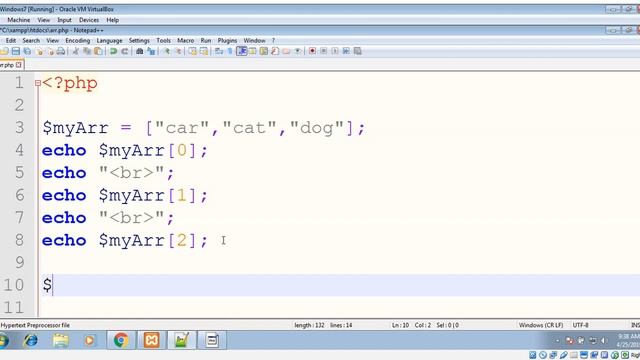Click line number 9 in the margin
The width and height of the screenshot is (640, 360).
(20, 262)
